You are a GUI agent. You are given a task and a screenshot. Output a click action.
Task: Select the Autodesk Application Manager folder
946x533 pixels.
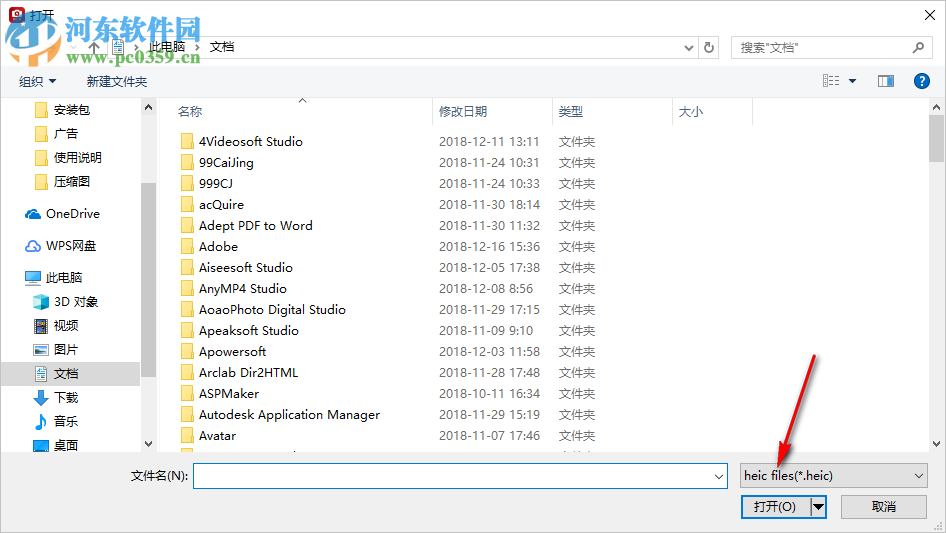290,415
